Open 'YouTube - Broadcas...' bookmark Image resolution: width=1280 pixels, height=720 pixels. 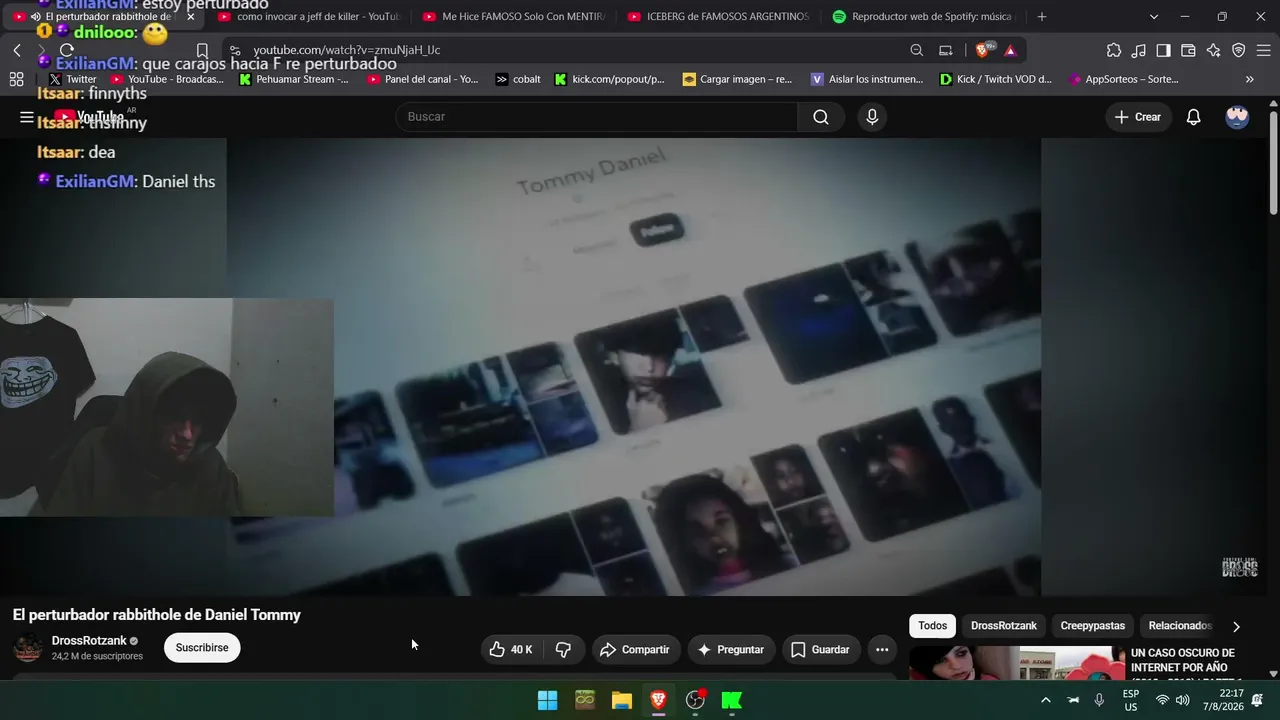tap(167, 79)
